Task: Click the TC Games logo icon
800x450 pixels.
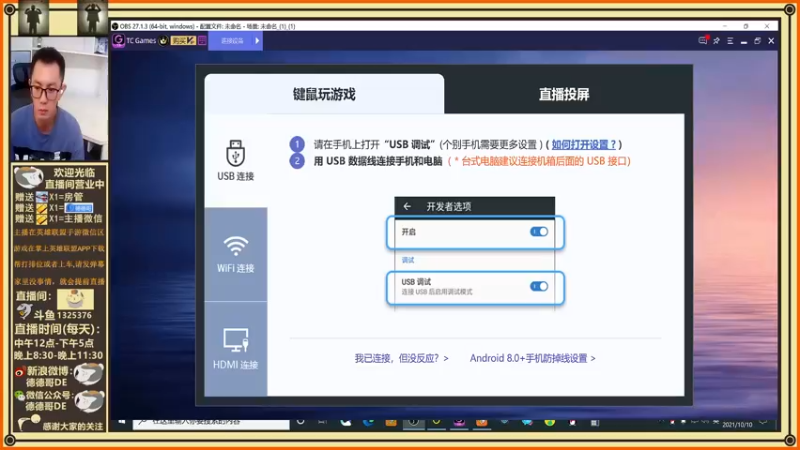Action: [x=118, y=40]
